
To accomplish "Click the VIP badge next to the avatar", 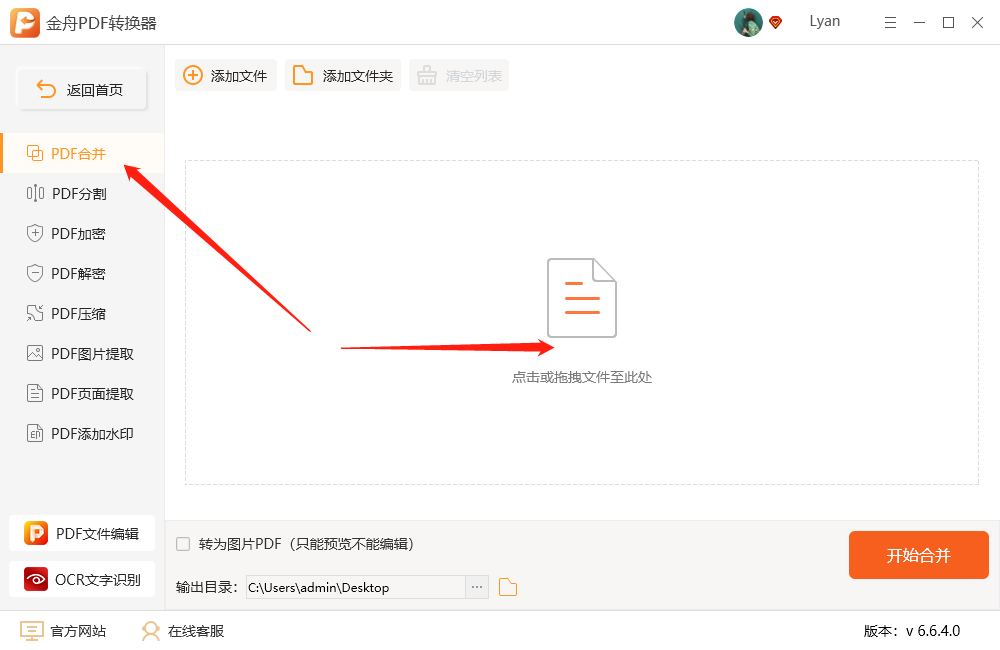I will pyautogui.click(x=775, y=22).
